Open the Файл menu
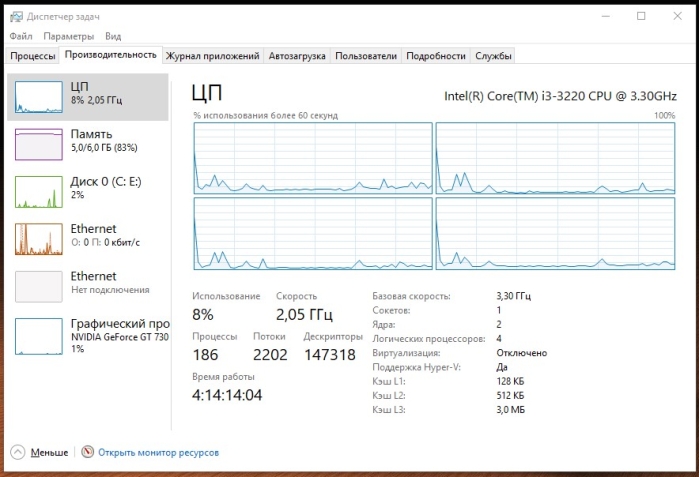This screenshot has height=477, width=699. pos(21,36)
